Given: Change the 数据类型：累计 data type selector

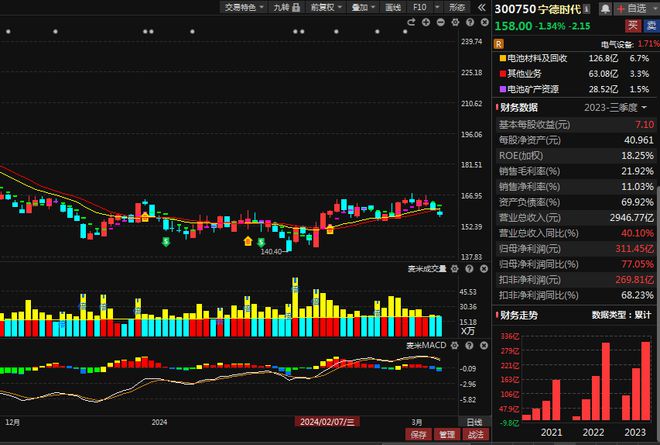Looking at the screenshot, I should click(x=621, y=315).
